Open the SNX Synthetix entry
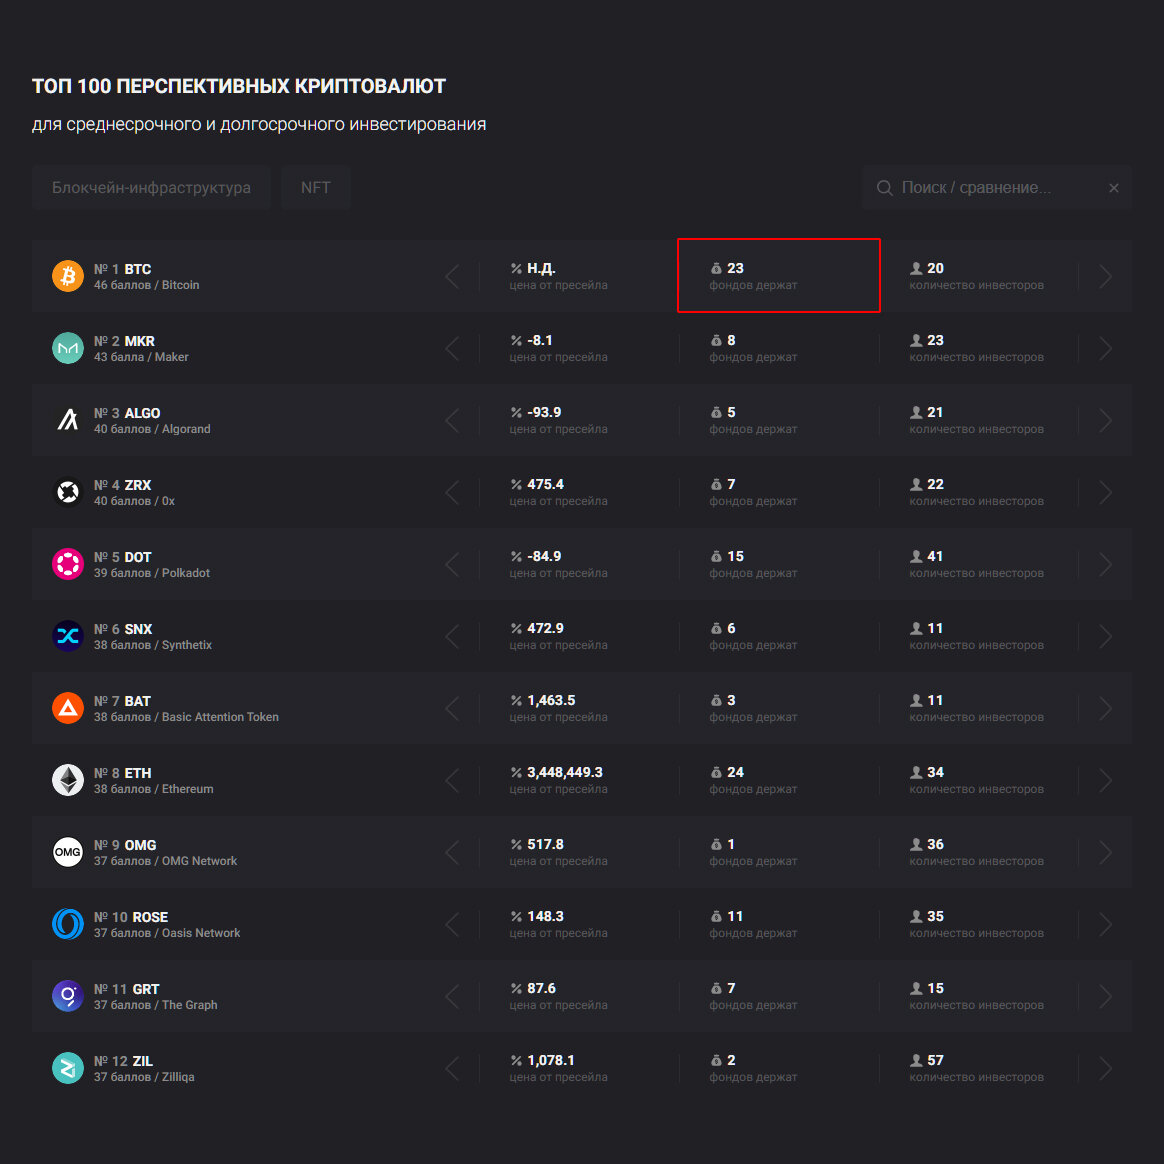This screenshot has height=1164, width=1164. coord(152,636)
